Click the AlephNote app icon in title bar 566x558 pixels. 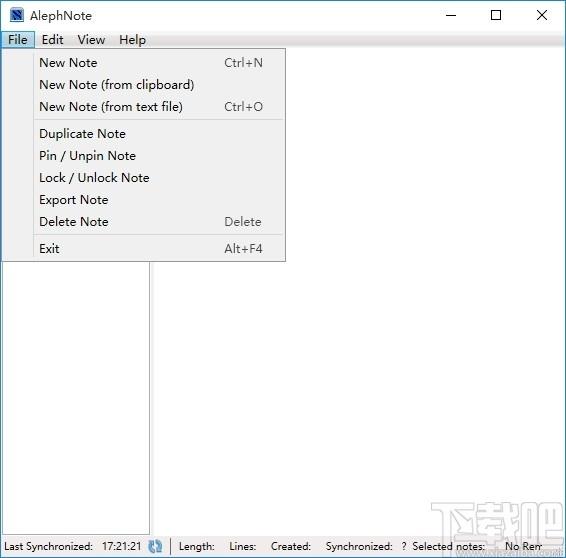17,15
